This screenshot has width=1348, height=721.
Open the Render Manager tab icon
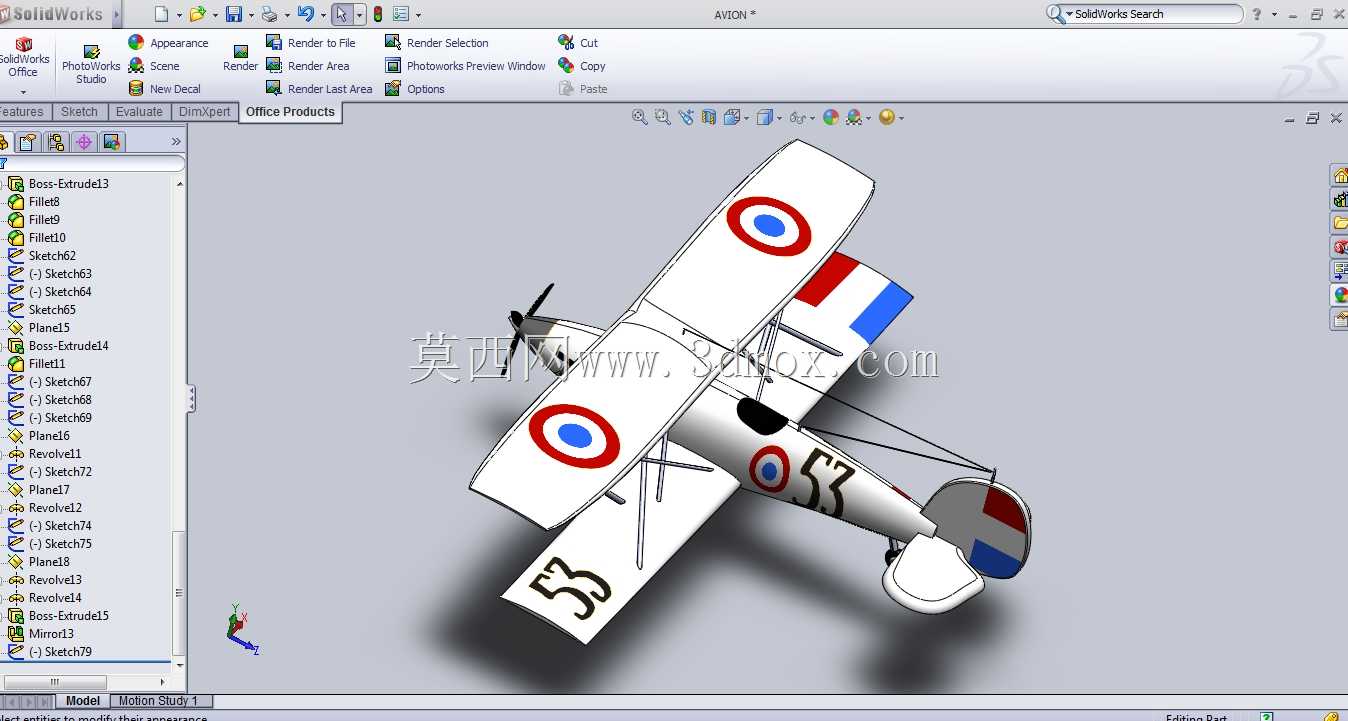coord(112,142)
